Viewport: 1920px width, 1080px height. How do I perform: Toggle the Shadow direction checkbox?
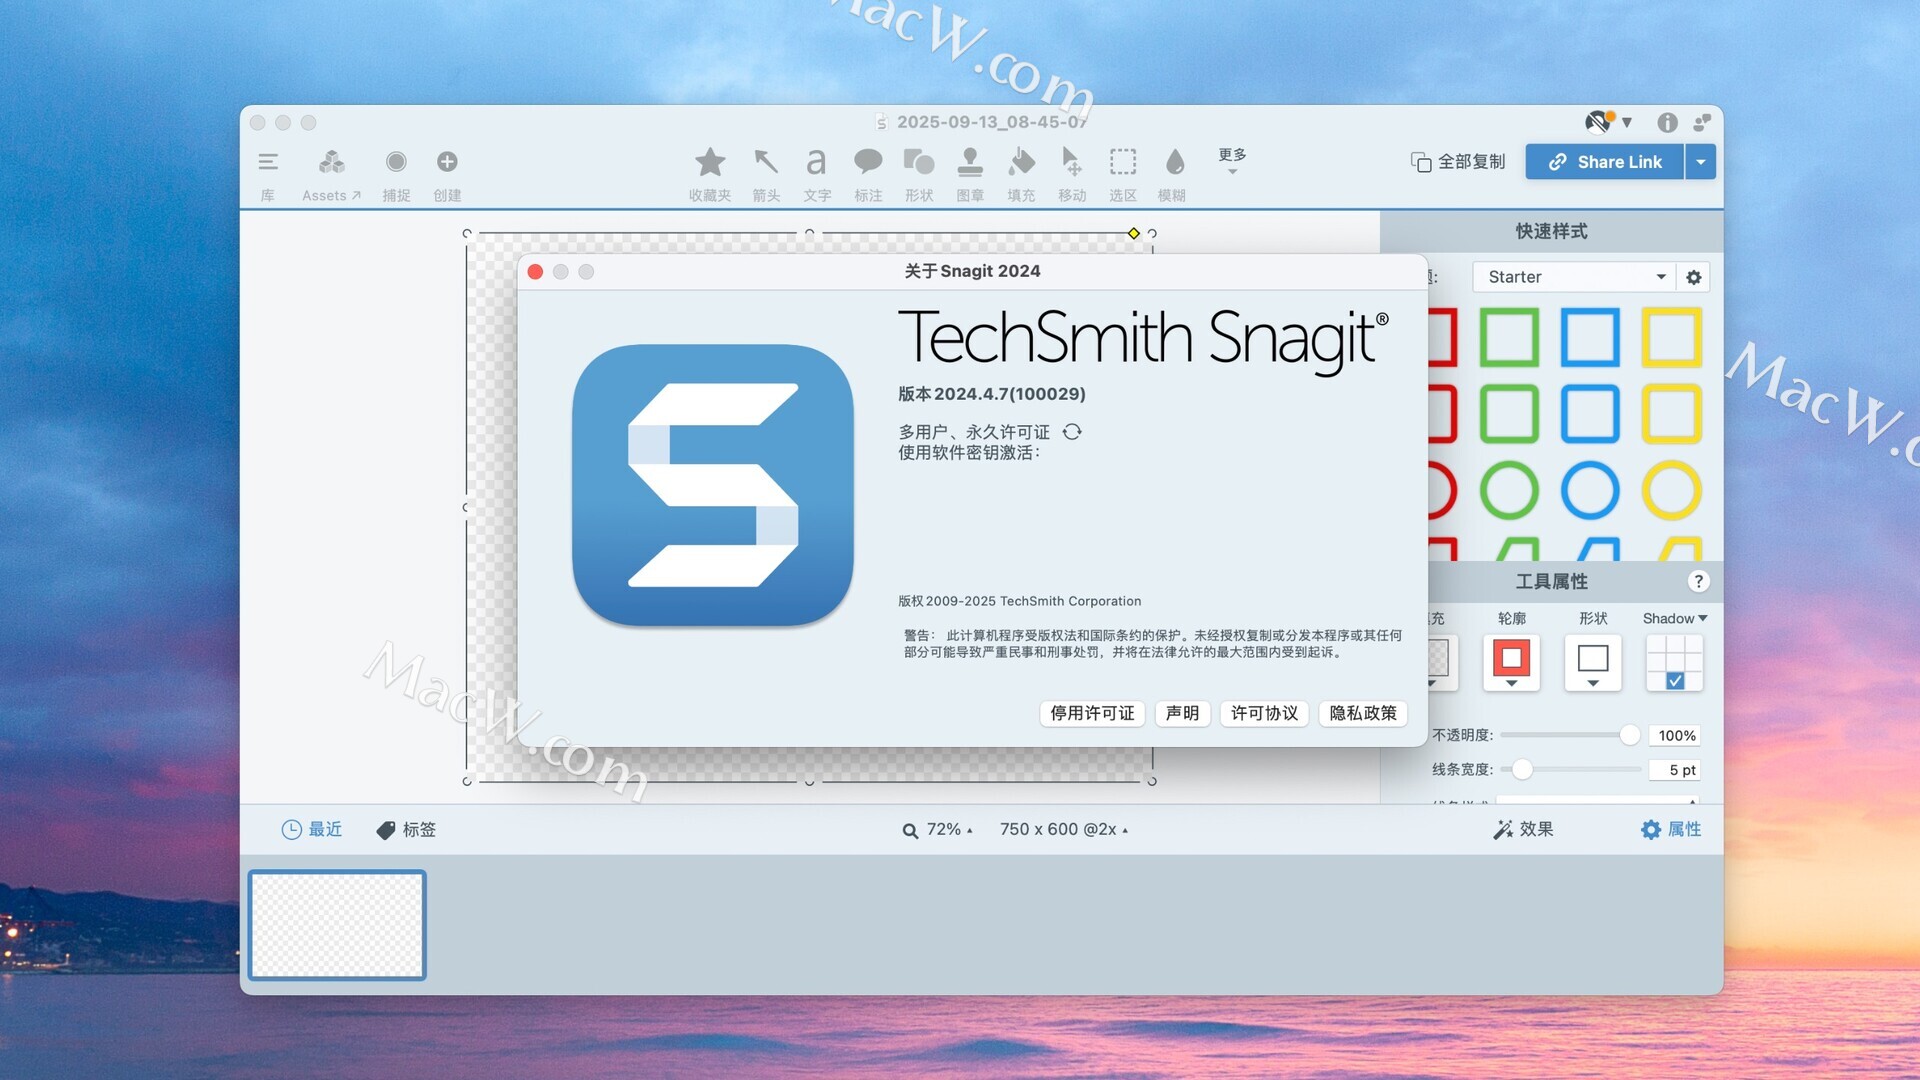click(1675, 681)
